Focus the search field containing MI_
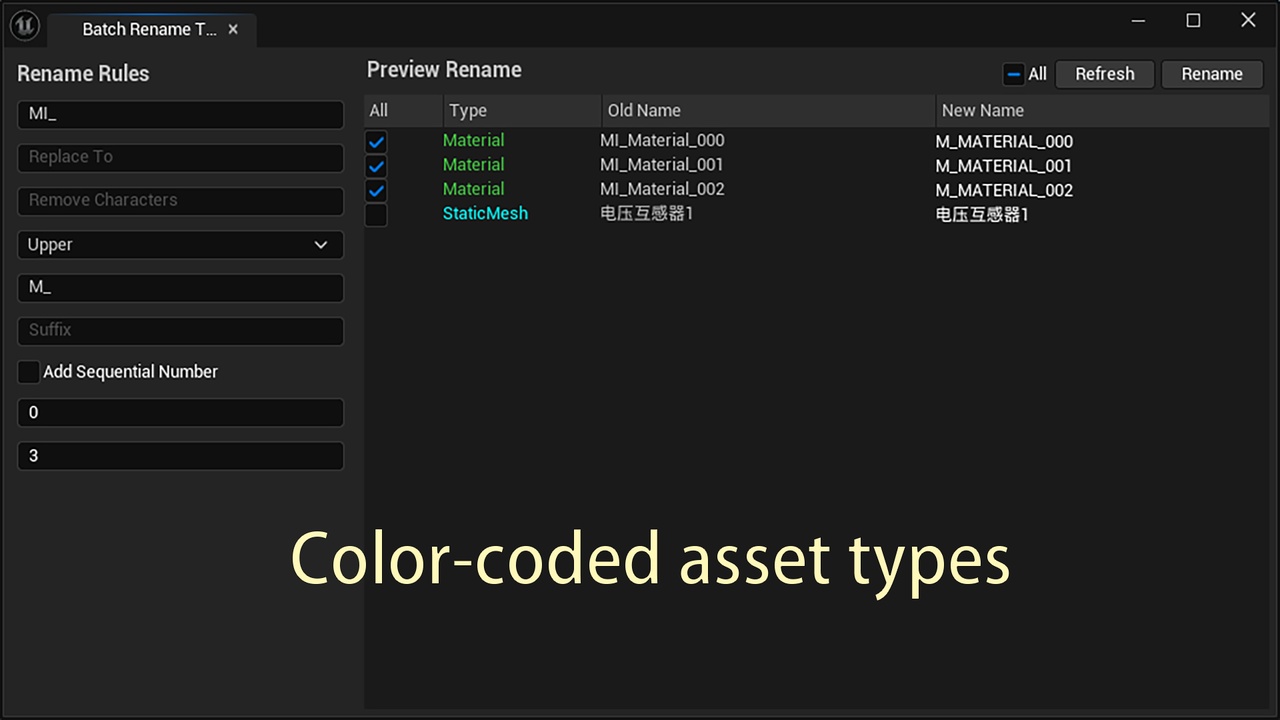Image resolution: width=1280 pixels, height=720 pixels. coord(180,114)
